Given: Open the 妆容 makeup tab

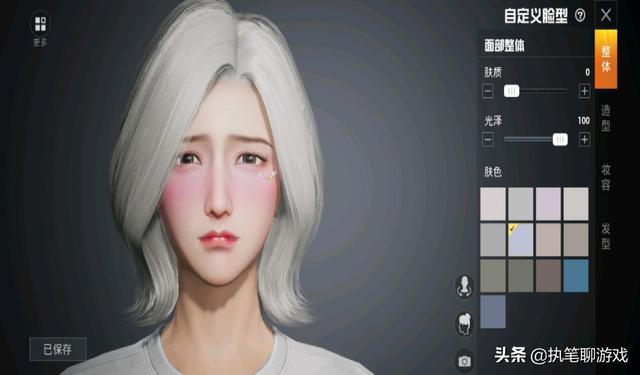Looking at the screenshot, I should pos(606,178).
